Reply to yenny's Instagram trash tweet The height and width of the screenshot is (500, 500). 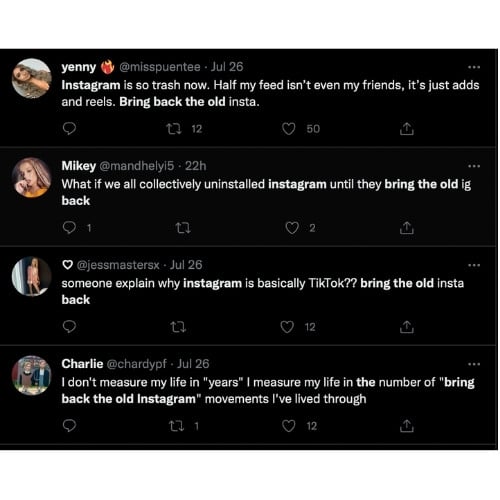(x=69, y=129)
